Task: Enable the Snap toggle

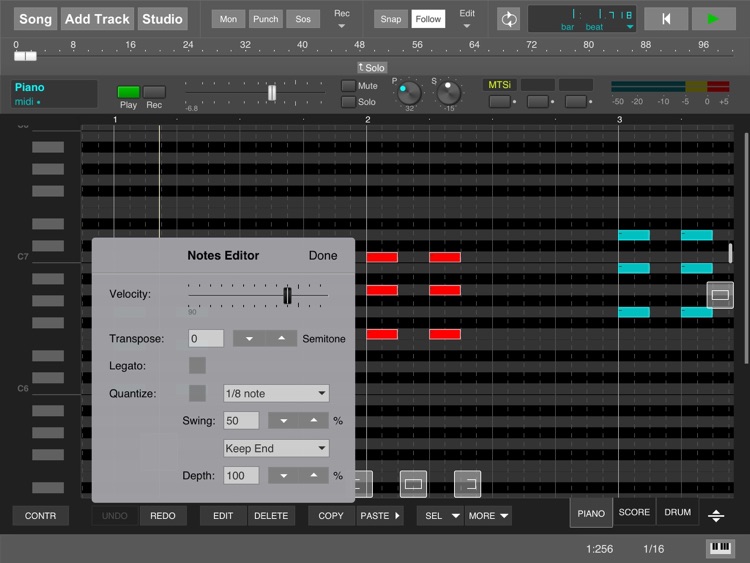Action: tap(391, 19)
